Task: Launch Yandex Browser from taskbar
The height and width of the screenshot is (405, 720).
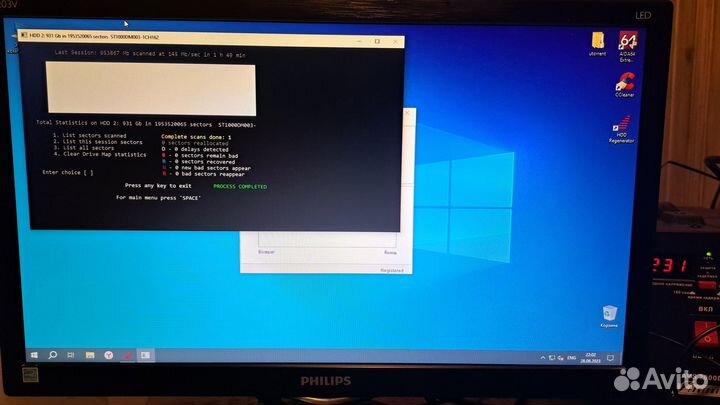Action: [x=109, y=355]
